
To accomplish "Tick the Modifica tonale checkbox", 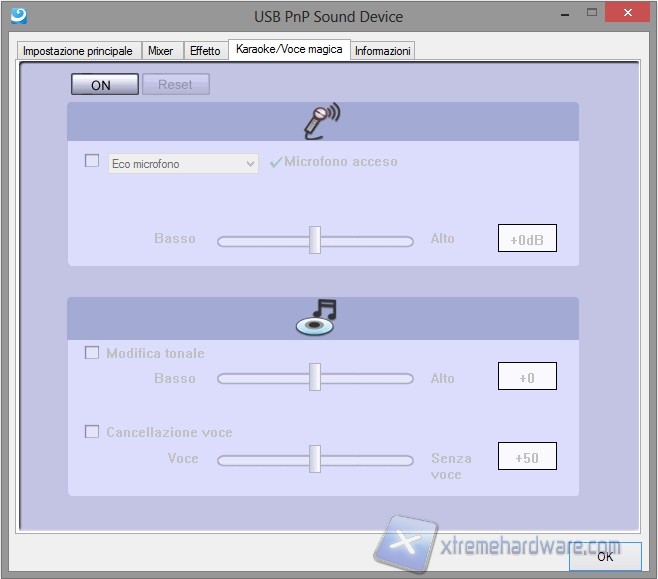I will click(x=92, y=353).
